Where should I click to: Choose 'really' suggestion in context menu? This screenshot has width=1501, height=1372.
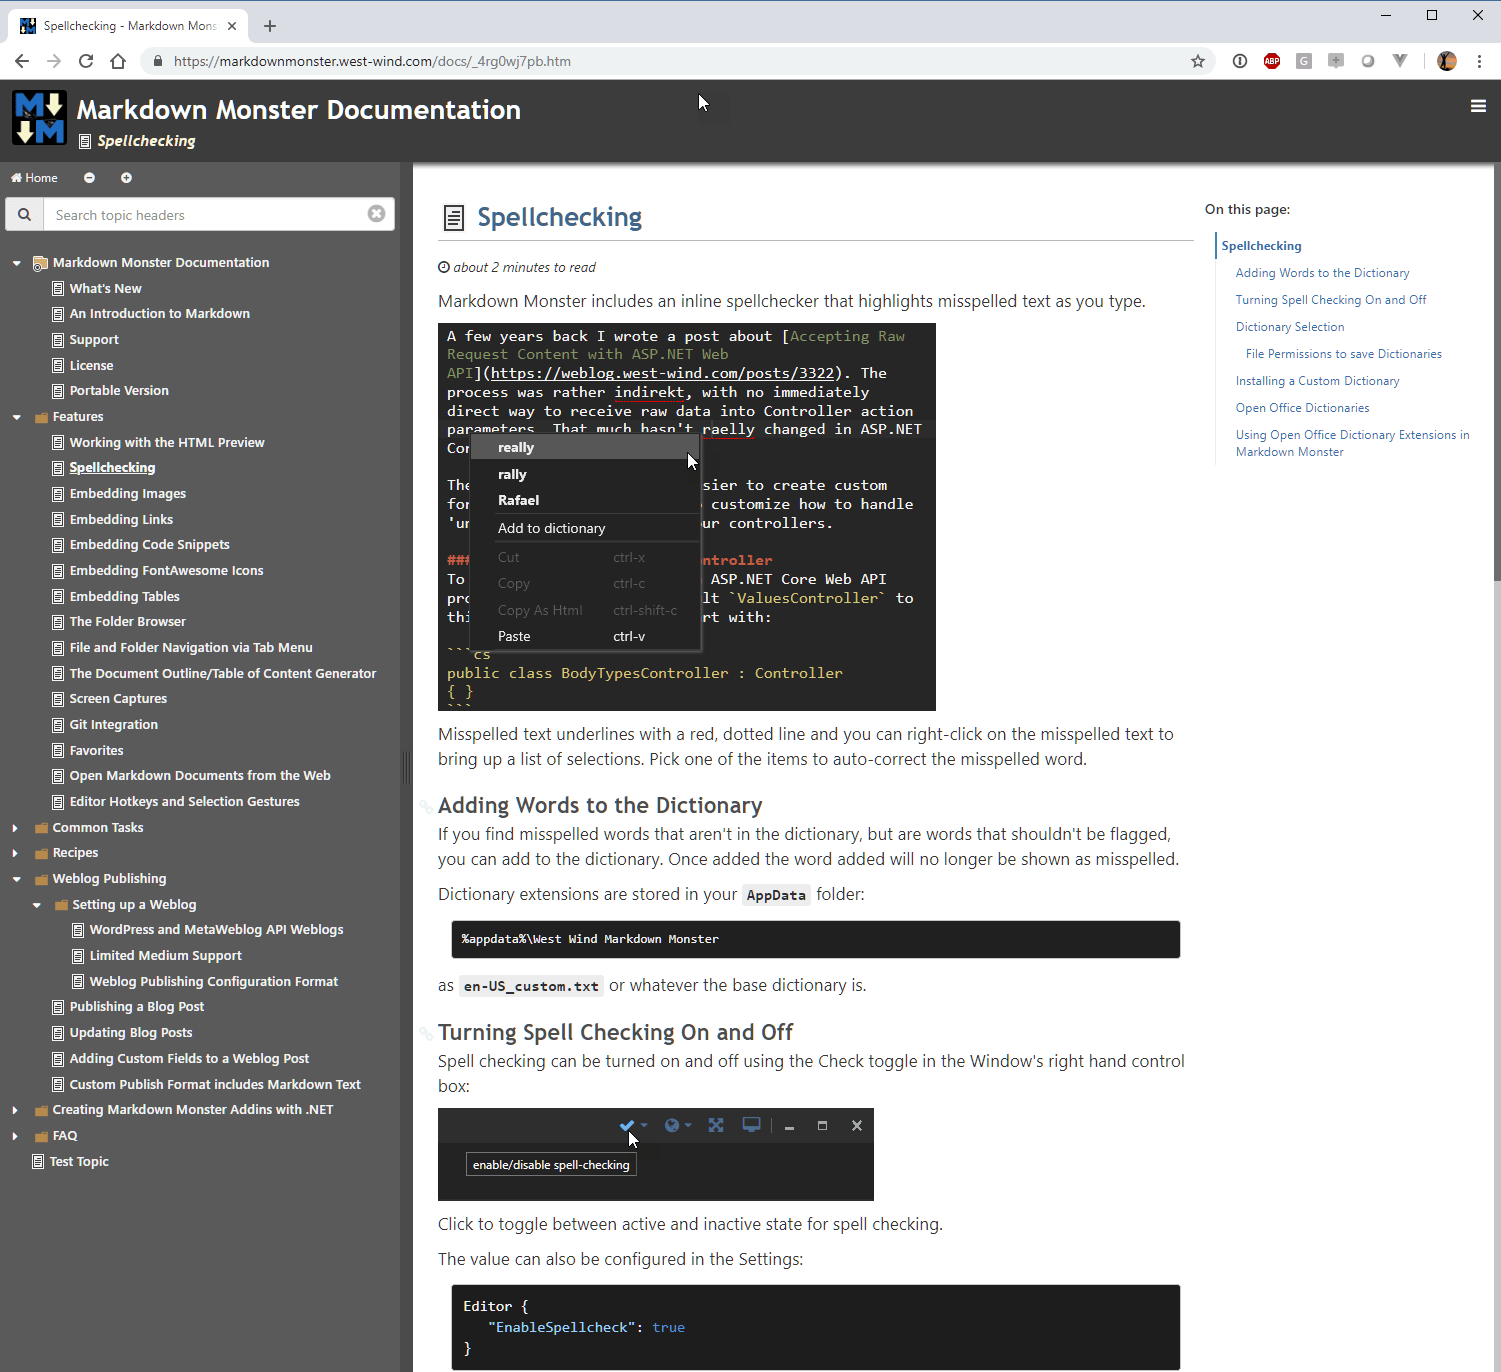pos(584,447)
